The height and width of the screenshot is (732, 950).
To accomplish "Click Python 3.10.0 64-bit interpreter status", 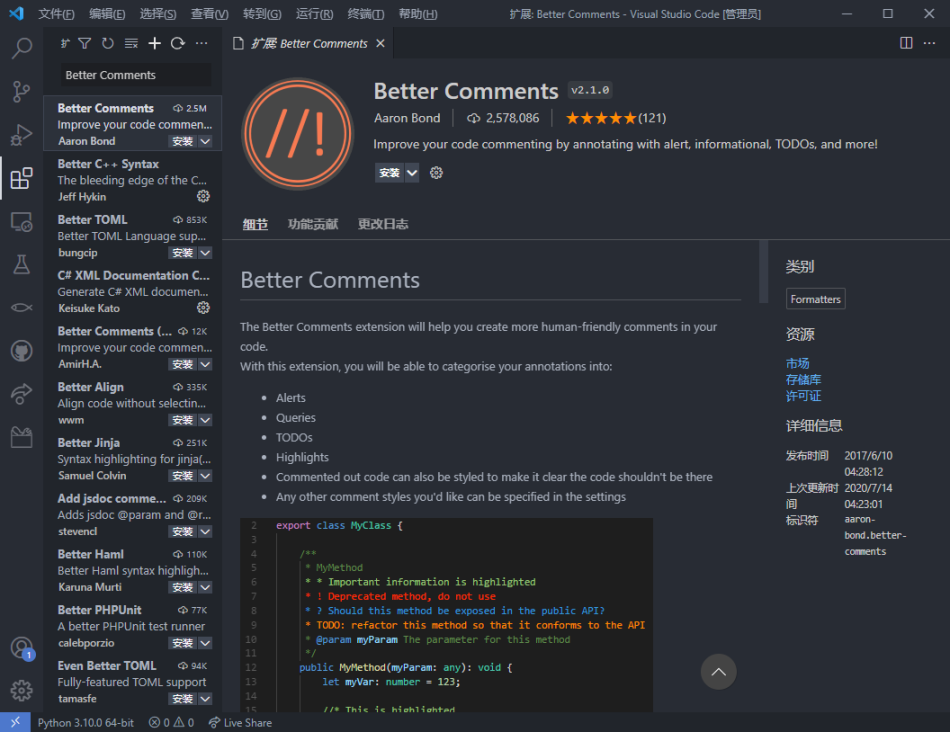I will click(86, 722).
